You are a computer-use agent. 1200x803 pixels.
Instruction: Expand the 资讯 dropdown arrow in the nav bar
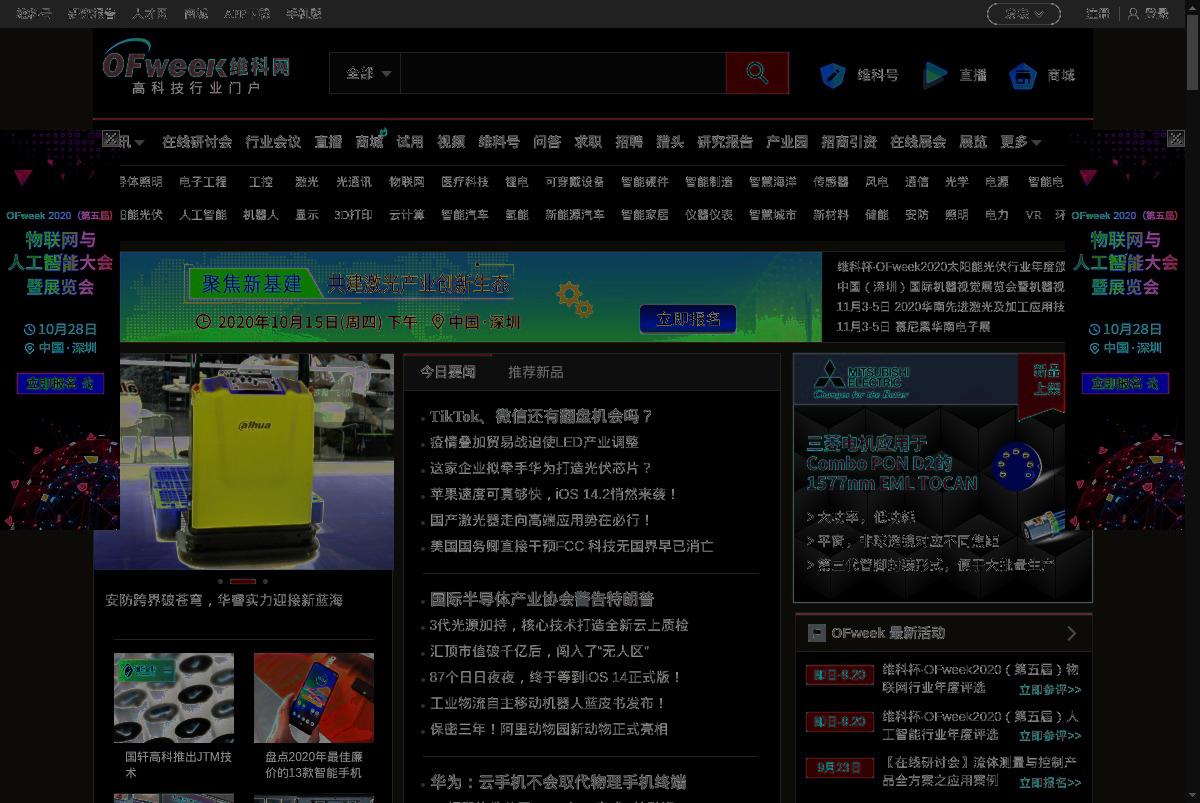pyautogui.click(x=139, y=143)
